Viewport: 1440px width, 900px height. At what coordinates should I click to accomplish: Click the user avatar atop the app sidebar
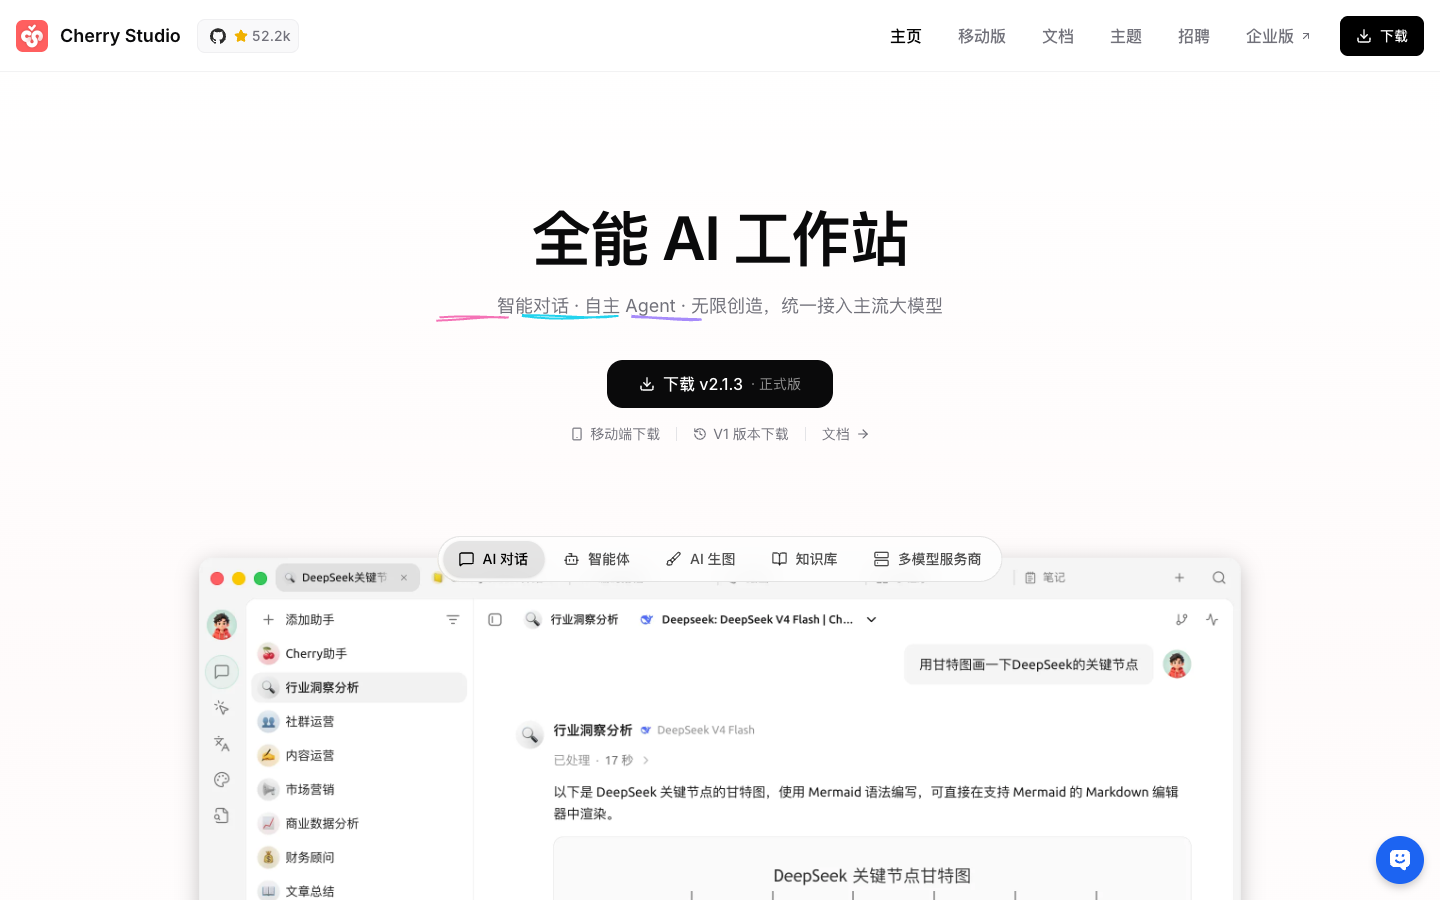222,625
